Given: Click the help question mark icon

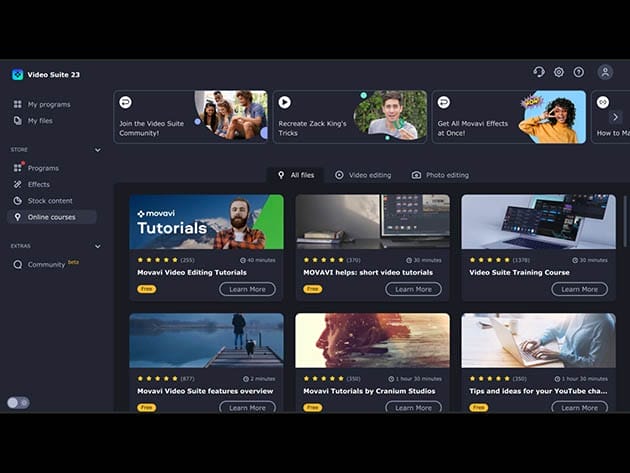Looking at the screenshot, I should point(578,72).
